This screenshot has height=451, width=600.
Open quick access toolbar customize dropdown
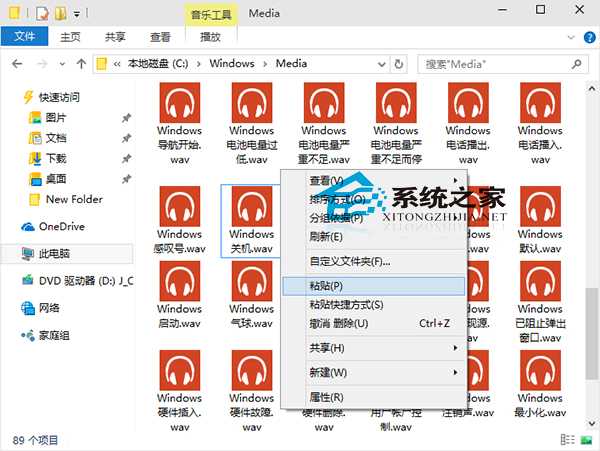pyautogui.click(x=77, y=14)
